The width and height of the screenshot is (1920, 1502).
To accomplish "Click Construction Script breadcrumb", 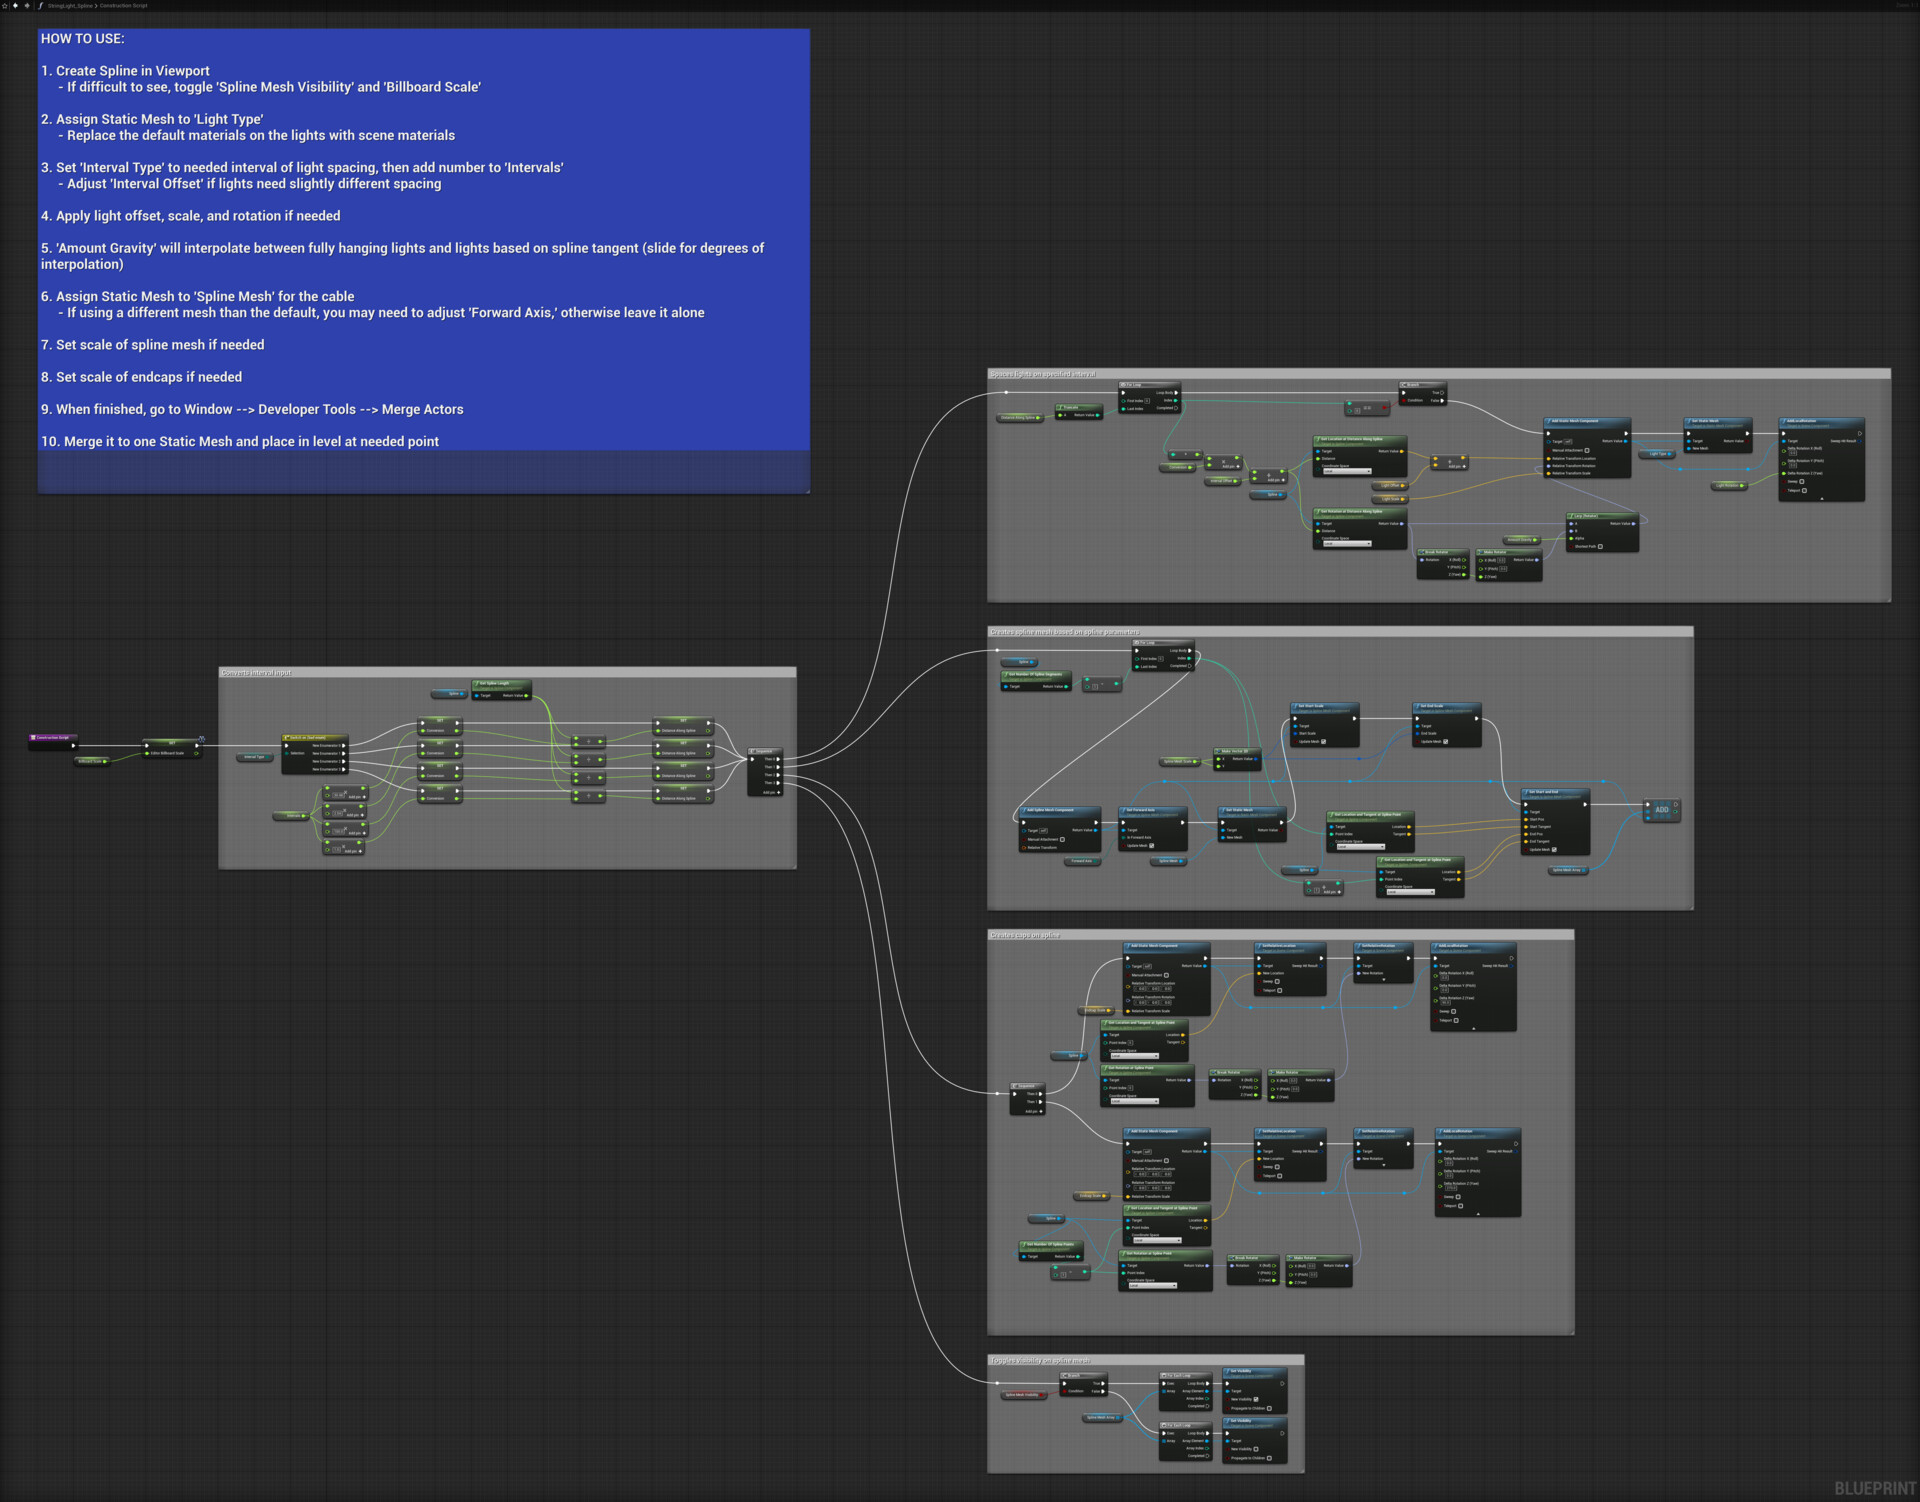I will click(x=123, y=5).
